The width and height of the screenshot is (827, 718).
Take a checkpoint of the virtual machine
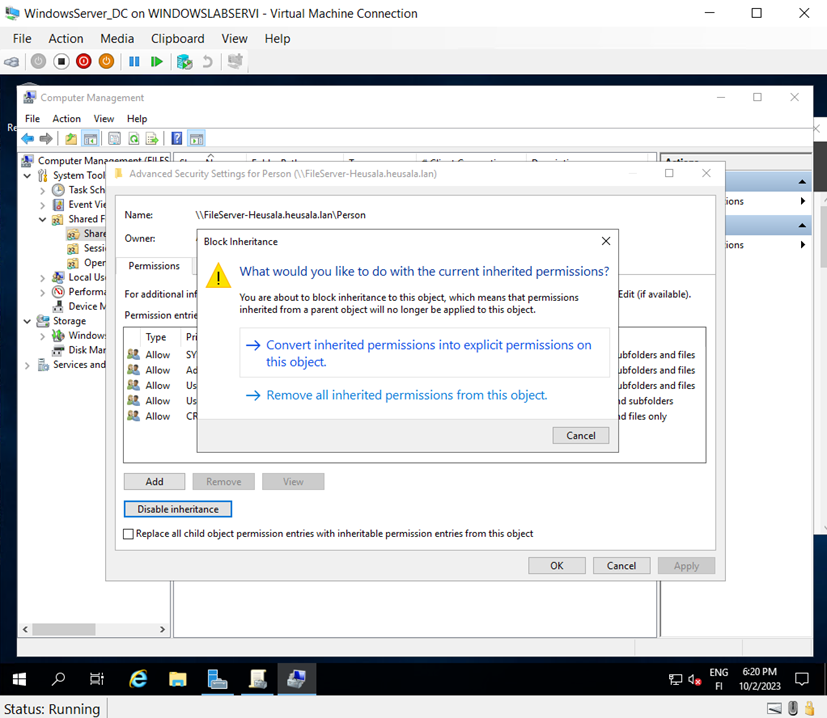[183, 62]
